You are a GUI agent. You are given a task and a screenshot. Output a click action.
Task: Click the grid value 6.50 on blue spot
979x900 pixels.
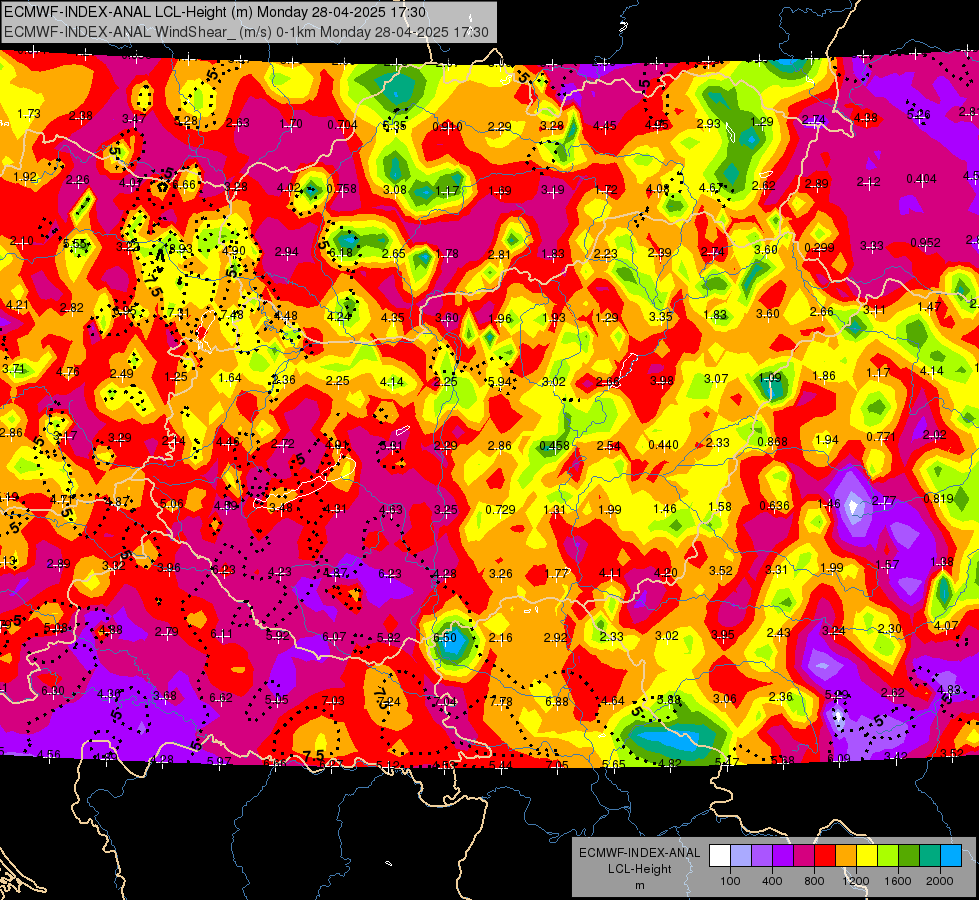(x=445, y=638)
